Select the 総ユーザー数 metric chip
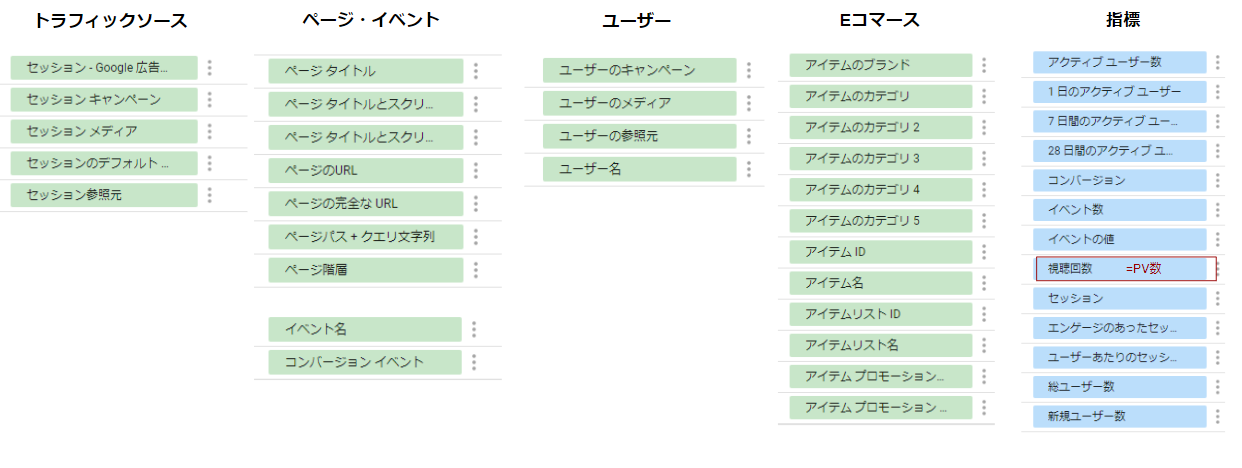The height and width of the screenshot is (468, 1242). tap(1119, 386)
